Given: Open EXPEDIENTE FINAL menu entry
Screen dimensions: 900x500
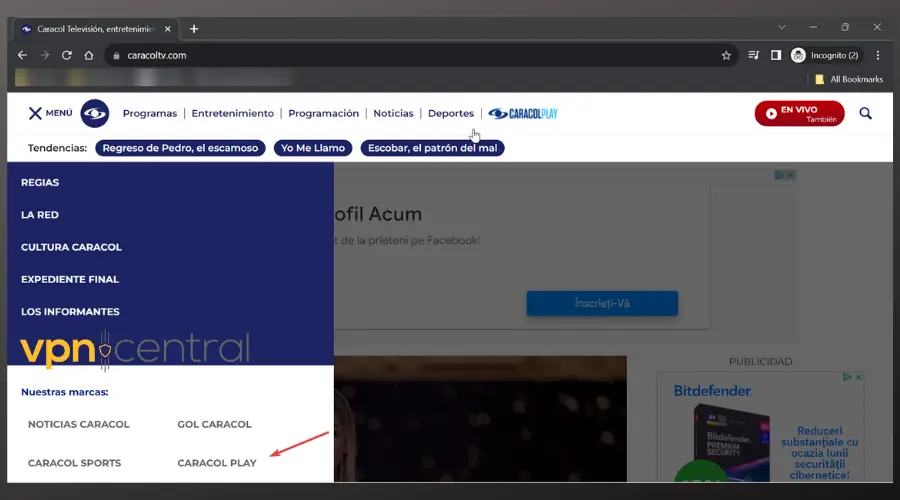Looking at the screenshot, I should coord(70,280).
